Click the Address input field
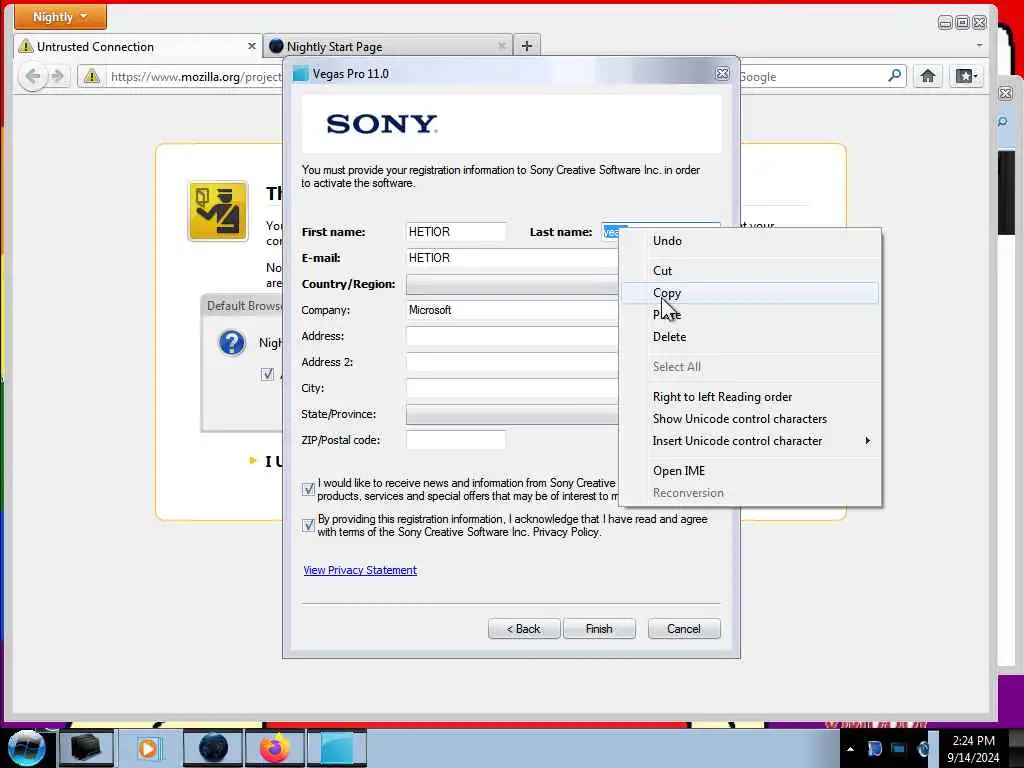The image size is (1024, 768). (x=512, y=336)
